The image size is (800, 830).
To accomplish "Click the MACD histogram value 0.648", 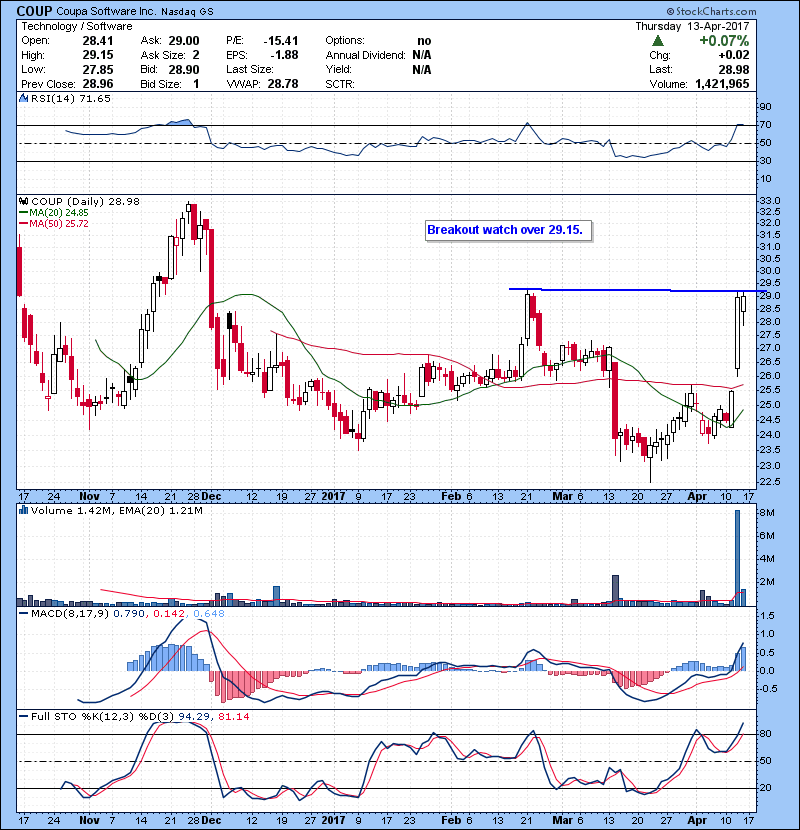I will tap(209, 614).
